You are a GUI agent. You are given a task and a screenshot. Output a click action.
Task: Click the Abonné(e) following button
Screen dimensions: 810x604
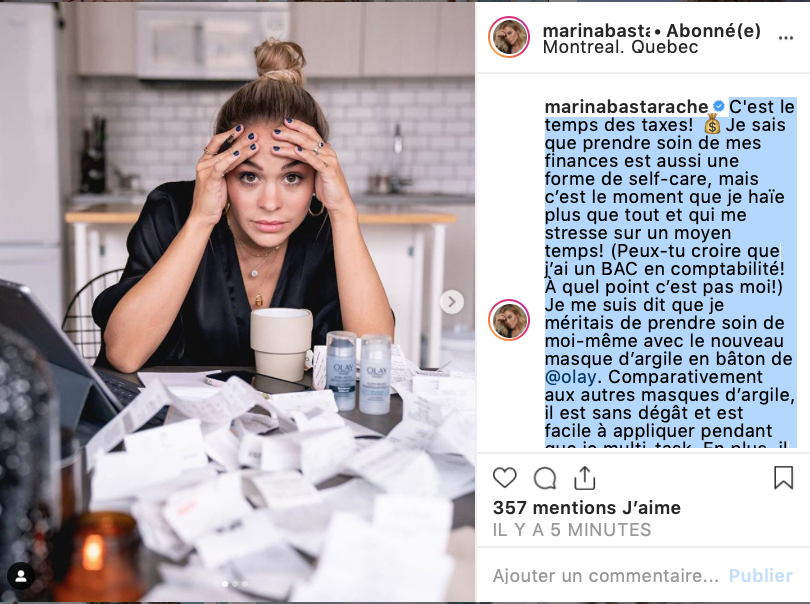point(713,30)
